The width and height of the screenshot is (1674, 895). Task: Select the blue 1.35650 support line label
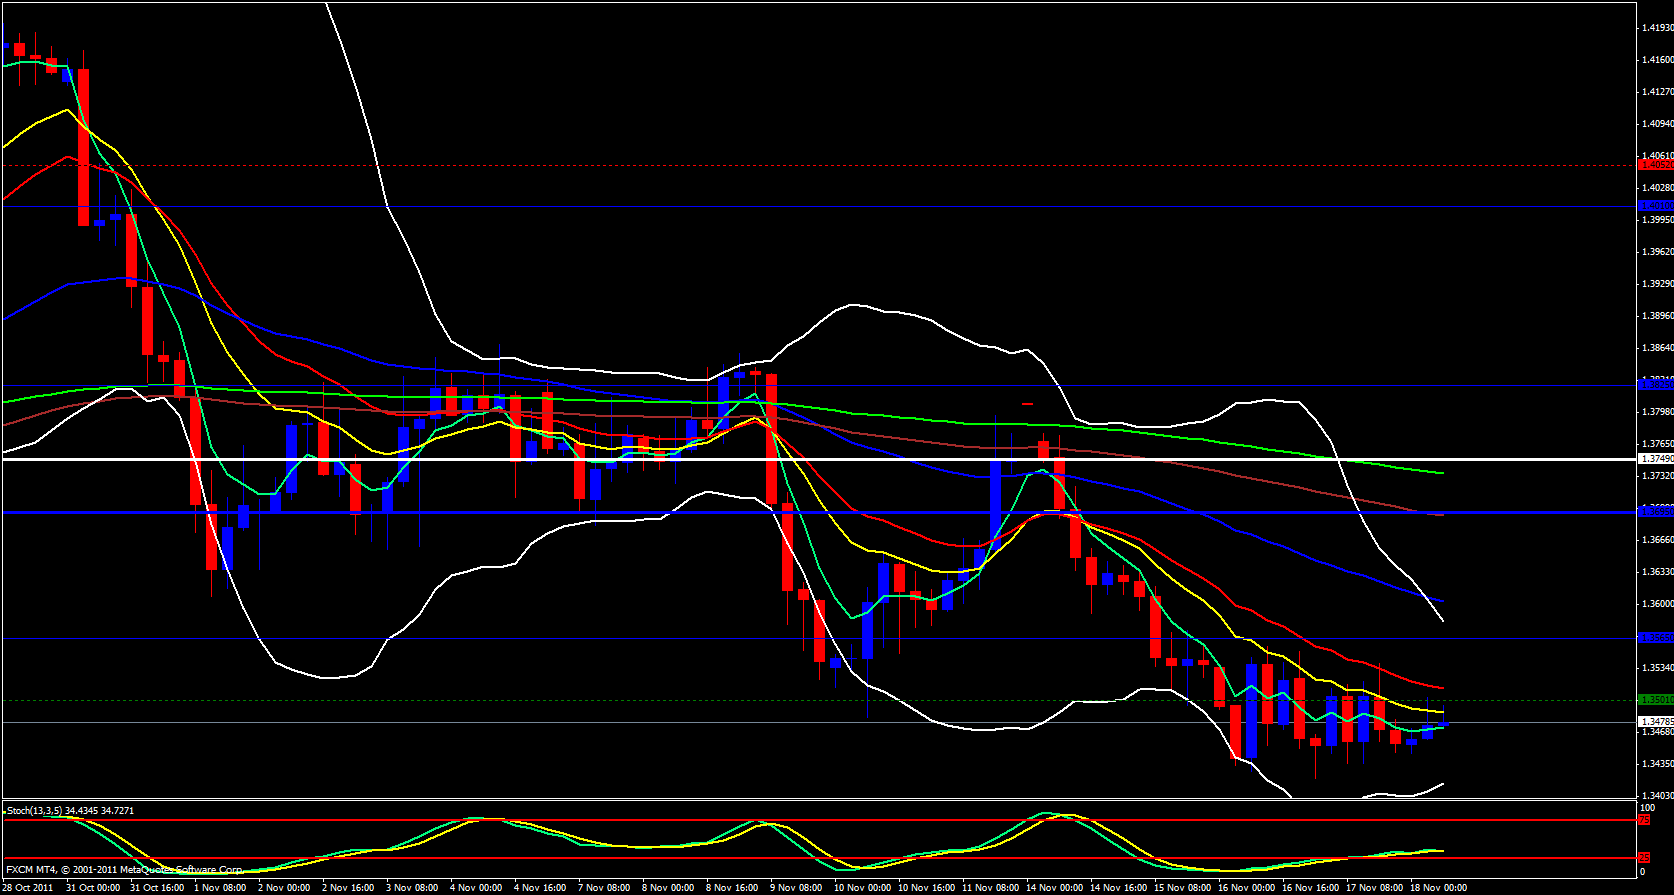pyautogui.click(x=1656, y=638)
